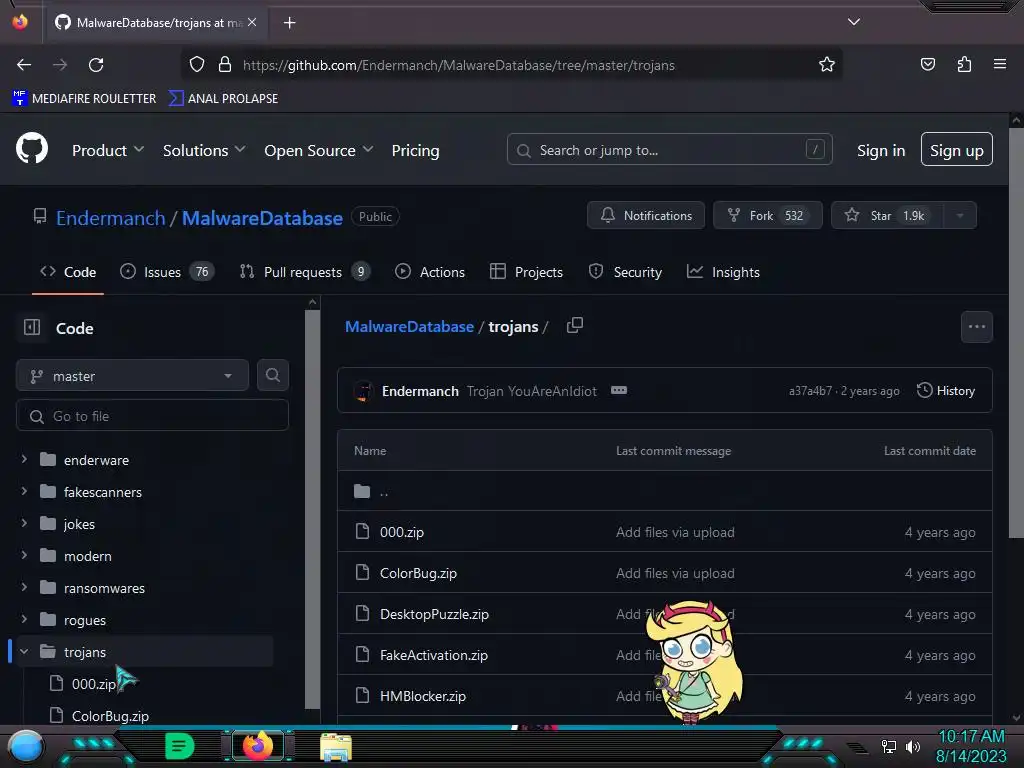Click Pricing link
The width and height of the screenshot is (1024, 768).
click(x=415, y=150)
